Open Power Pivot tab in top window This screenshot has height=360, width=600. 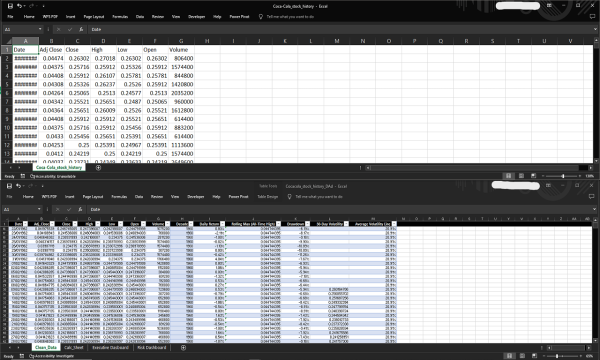click(x=239, y=17)
